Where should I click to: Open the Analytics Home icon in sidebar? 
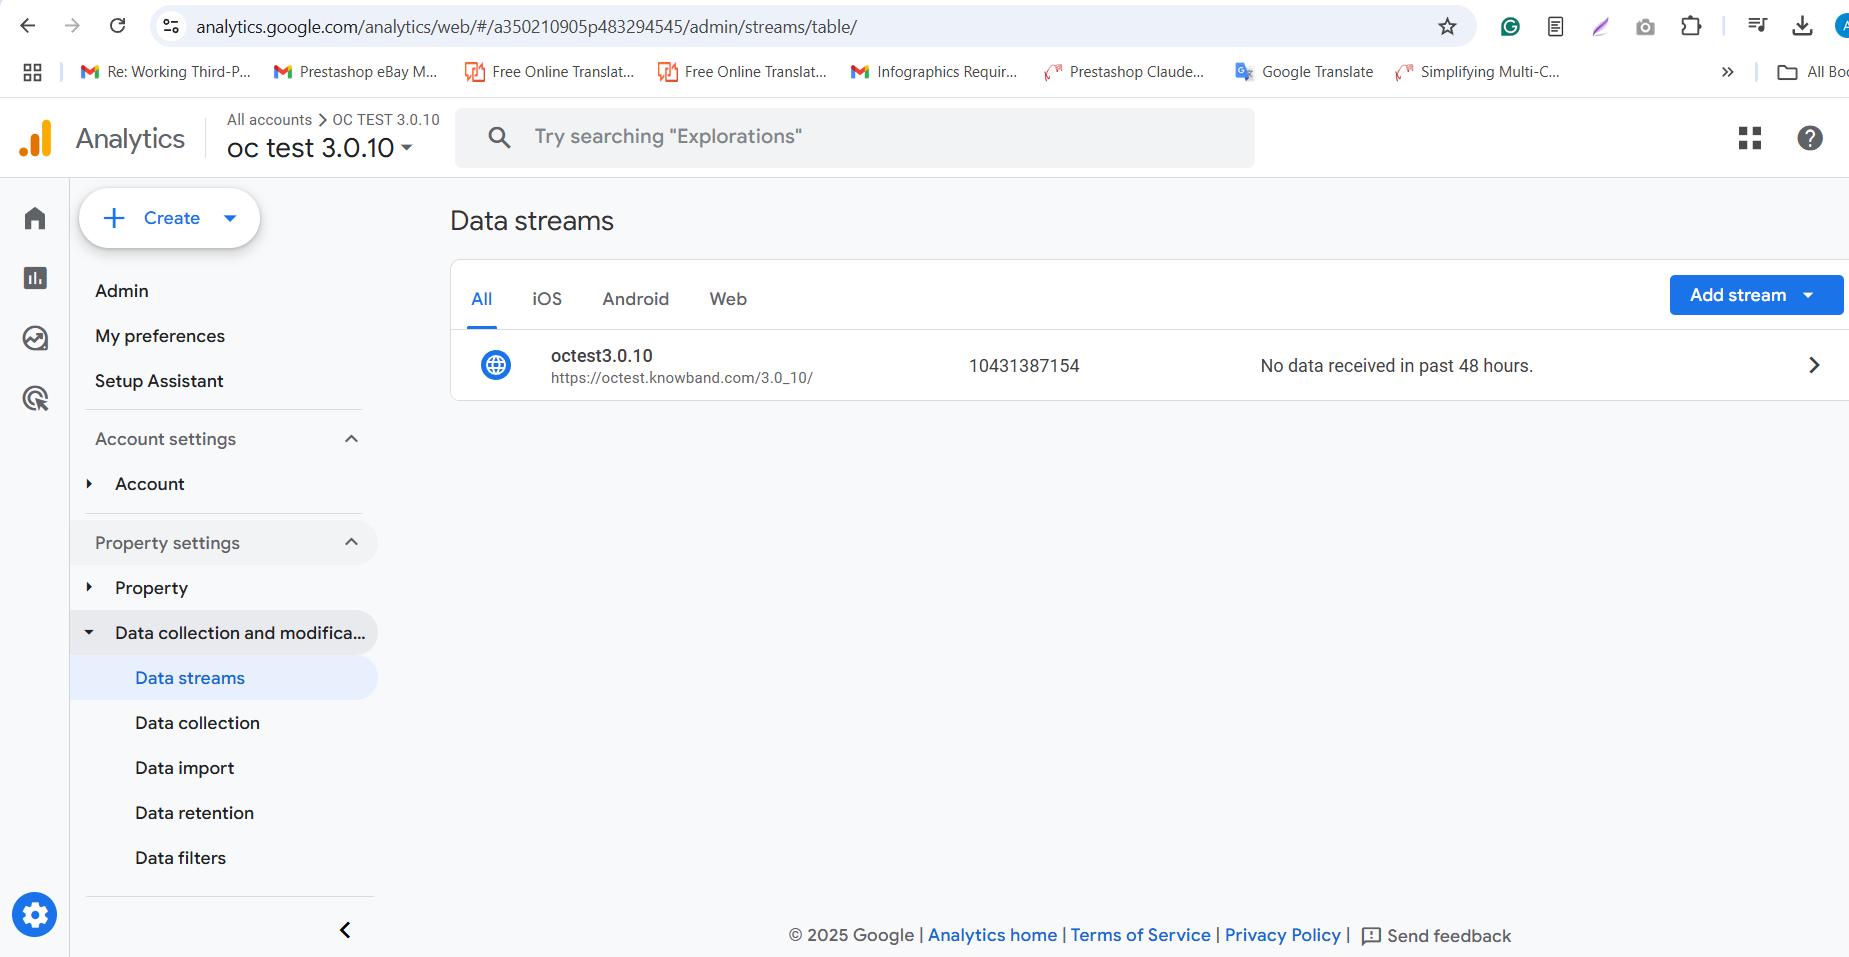click(x=35, y=218)
